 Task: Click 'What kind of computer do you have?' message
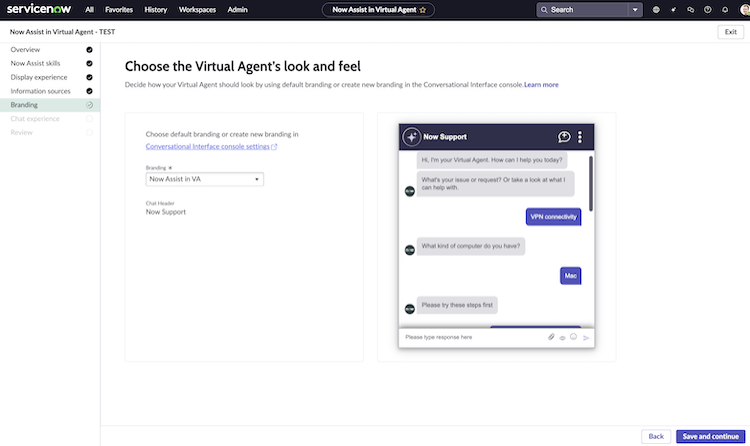coord(471,246)
